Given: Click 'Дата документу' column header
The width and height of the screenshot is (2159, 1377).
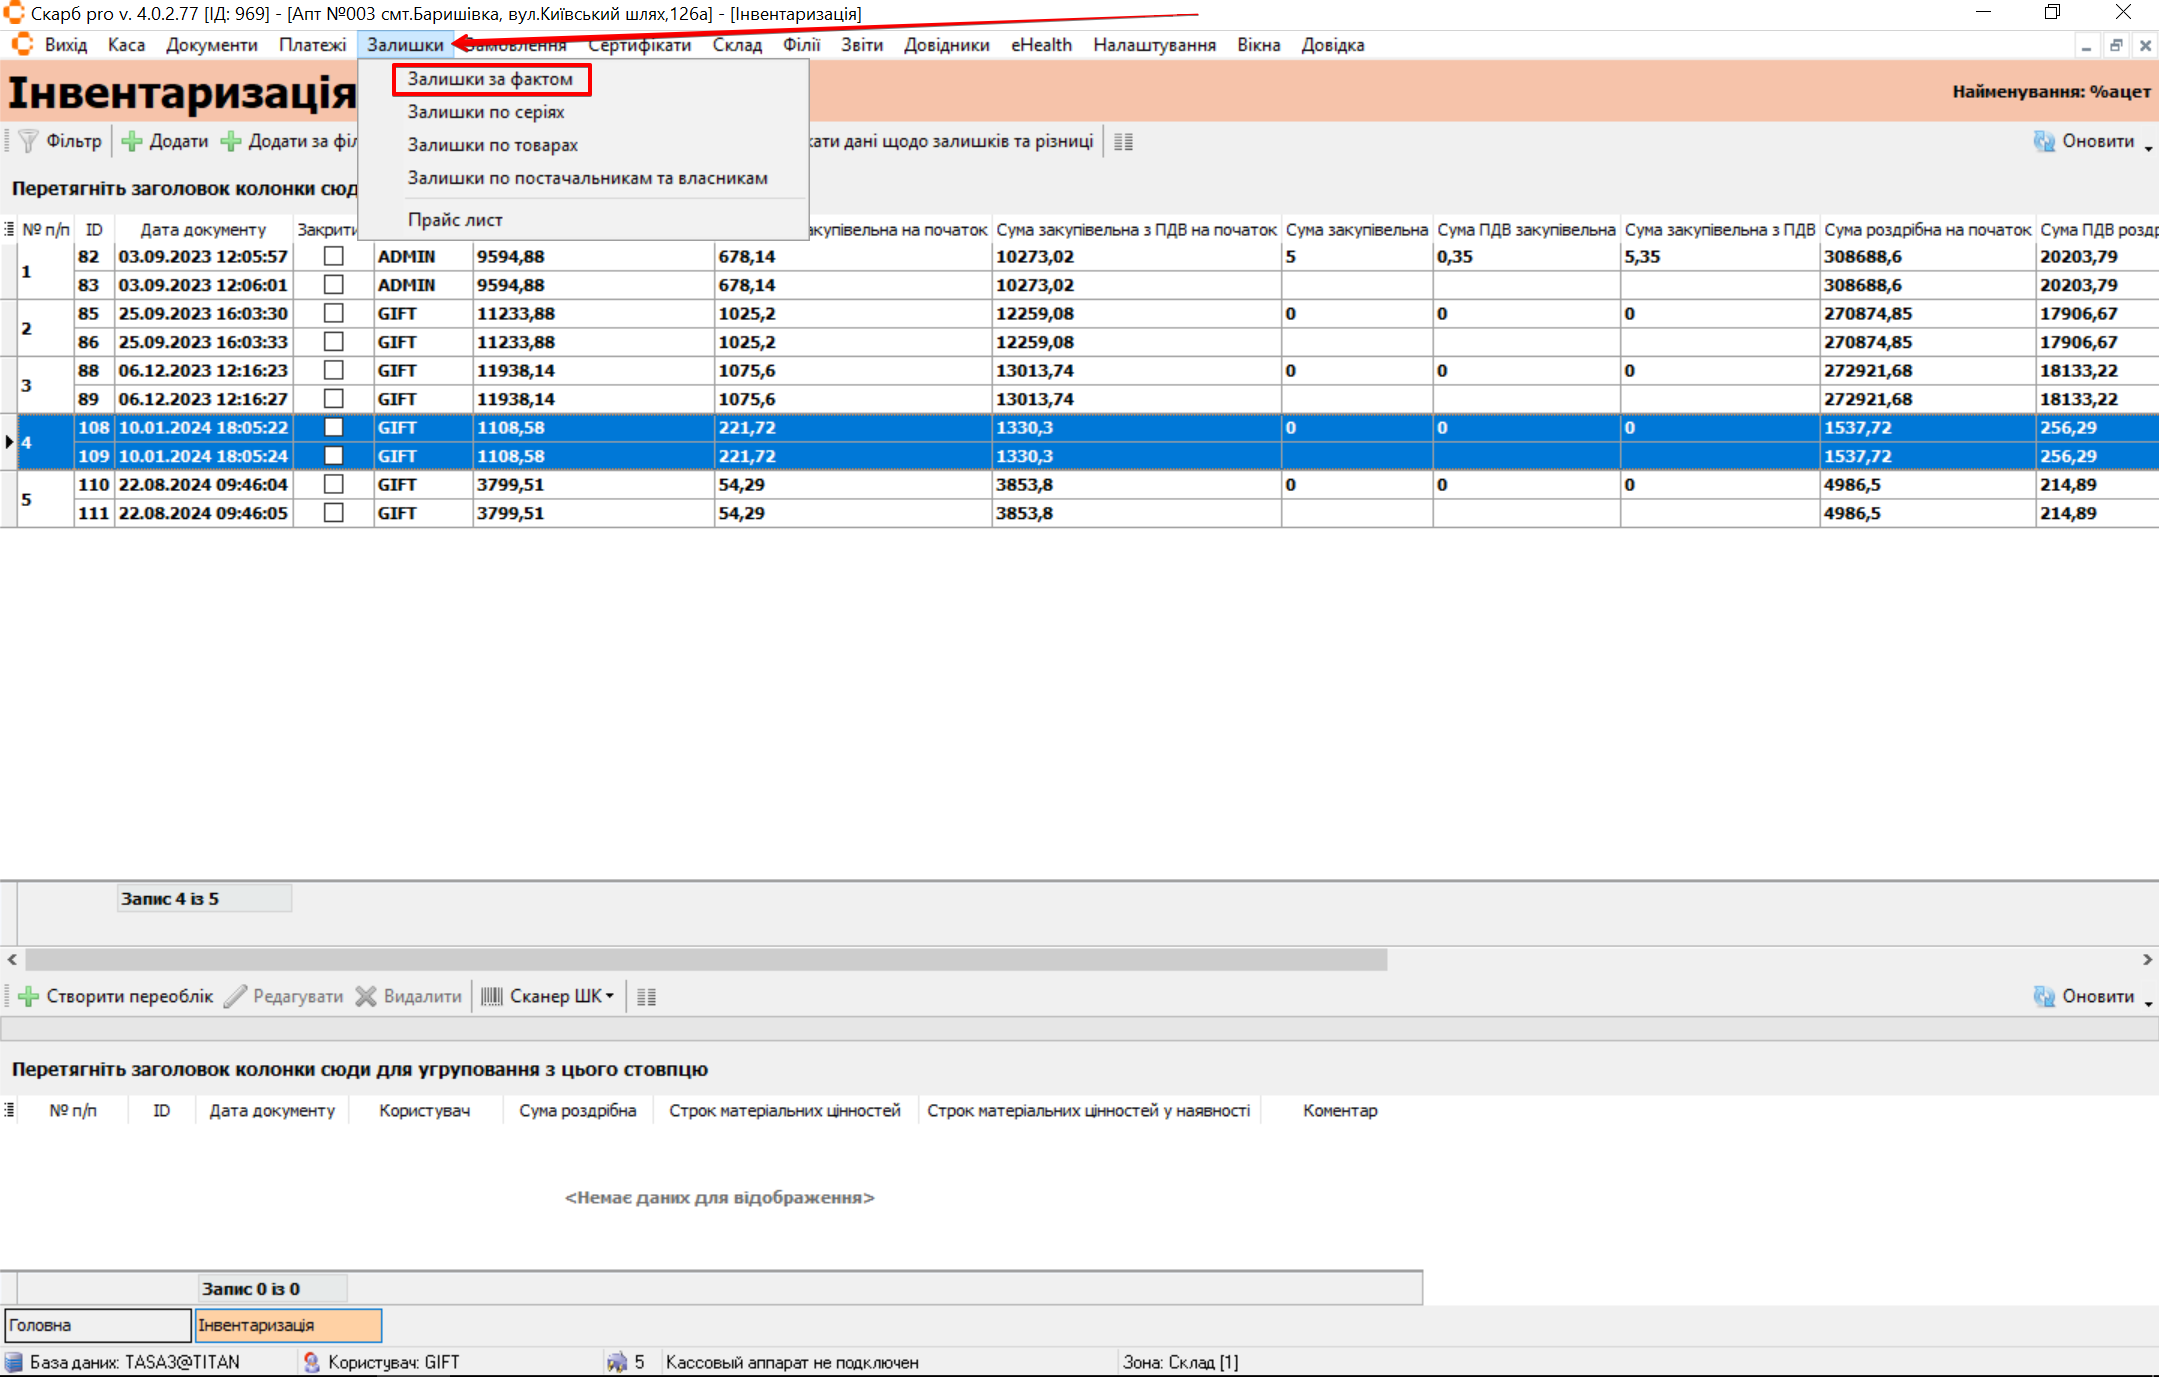Looking at the screenshot, I should 203,230.
